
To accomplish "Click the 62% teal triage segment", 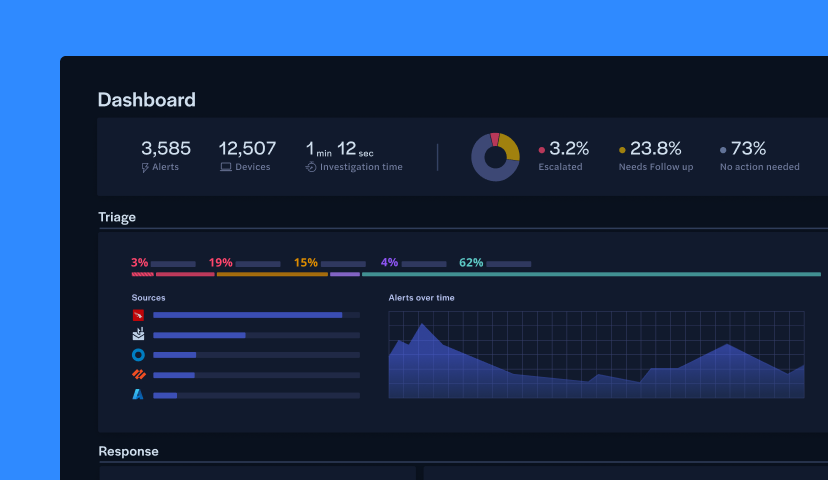I will [x=590, y=274].
